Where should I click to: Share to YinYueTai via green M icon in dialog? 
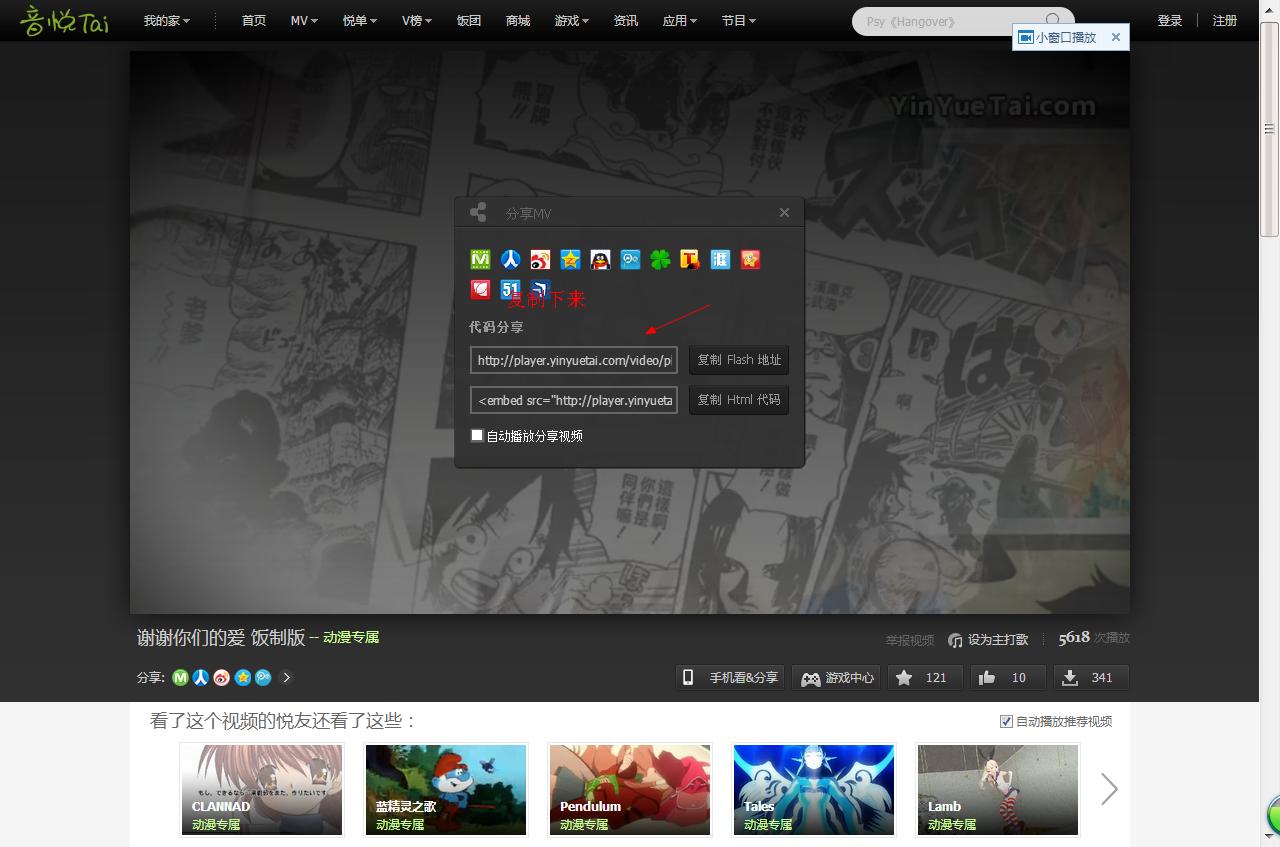[x=480, y=260]
